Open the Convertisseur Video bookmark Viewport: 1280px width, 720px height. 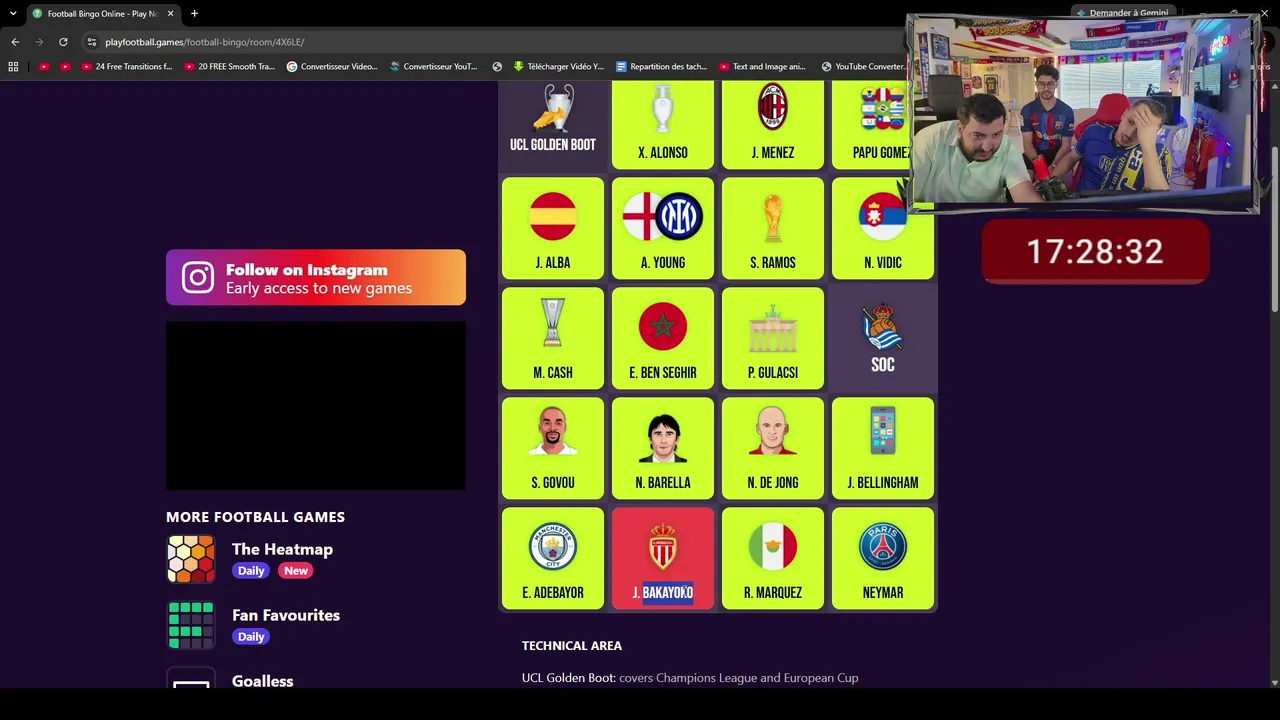point(332,67)
